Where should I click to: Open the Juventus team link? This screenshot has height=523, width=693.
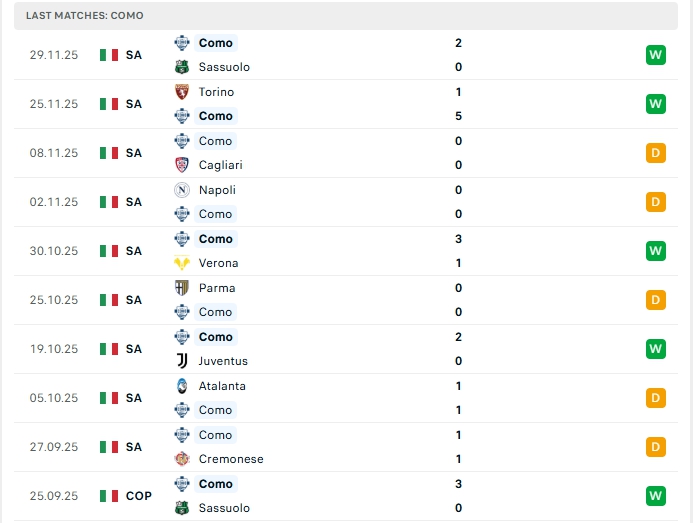[223, 361]
